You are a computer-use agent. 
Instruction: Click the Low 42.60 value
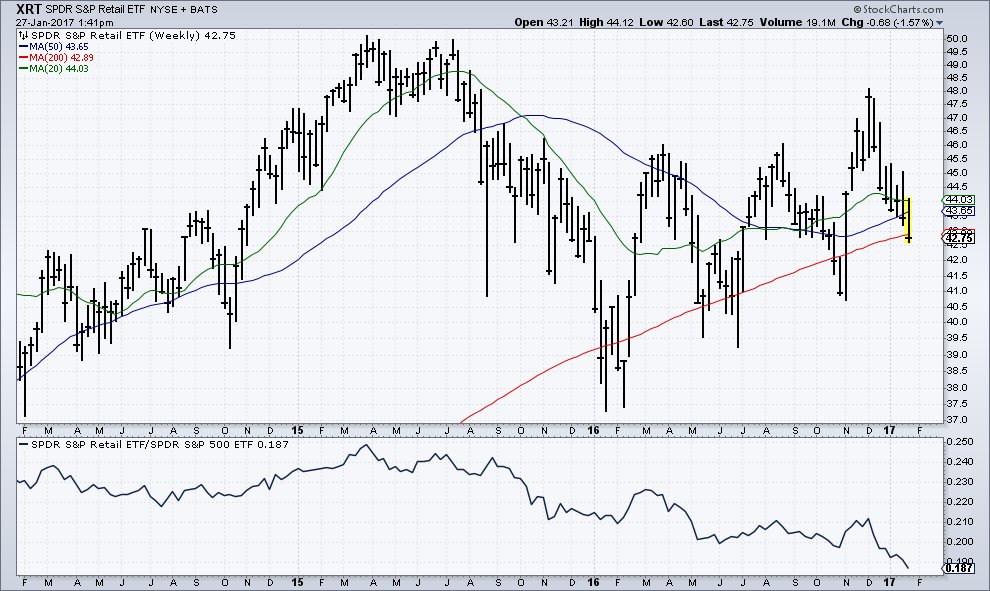click(666, 22)
